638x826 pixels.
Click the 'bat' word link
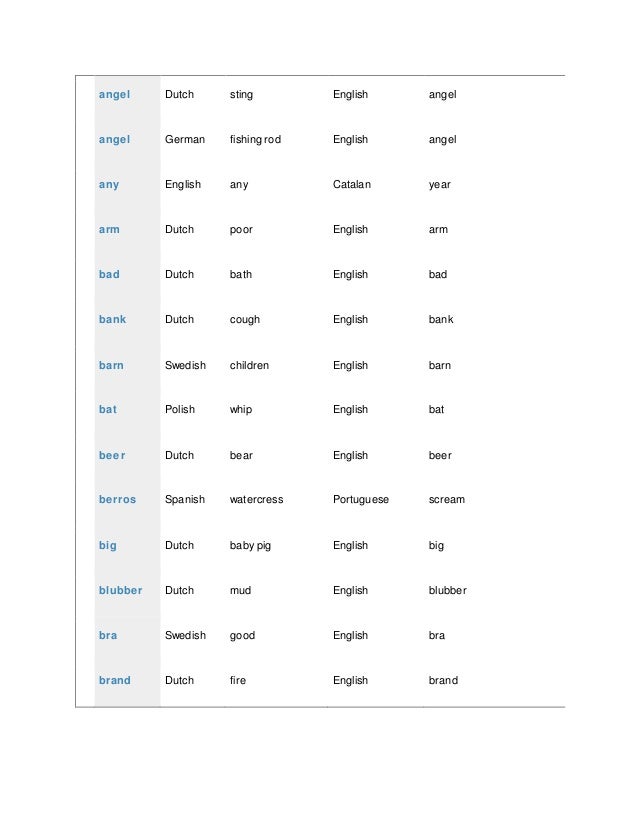click(107, 409)
